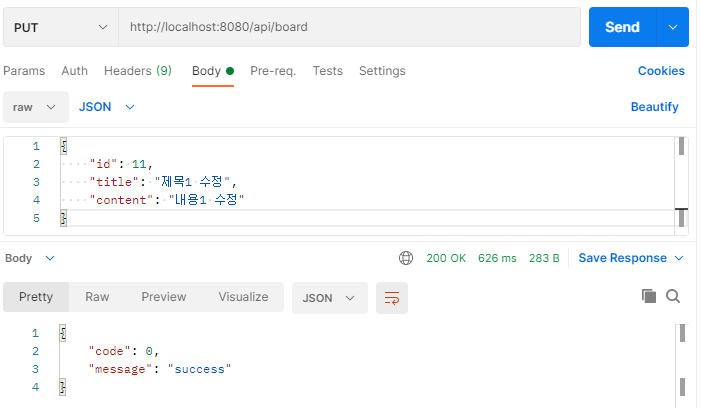701x408 pixels.
Task: Click the request URL field
Action: 350,27
